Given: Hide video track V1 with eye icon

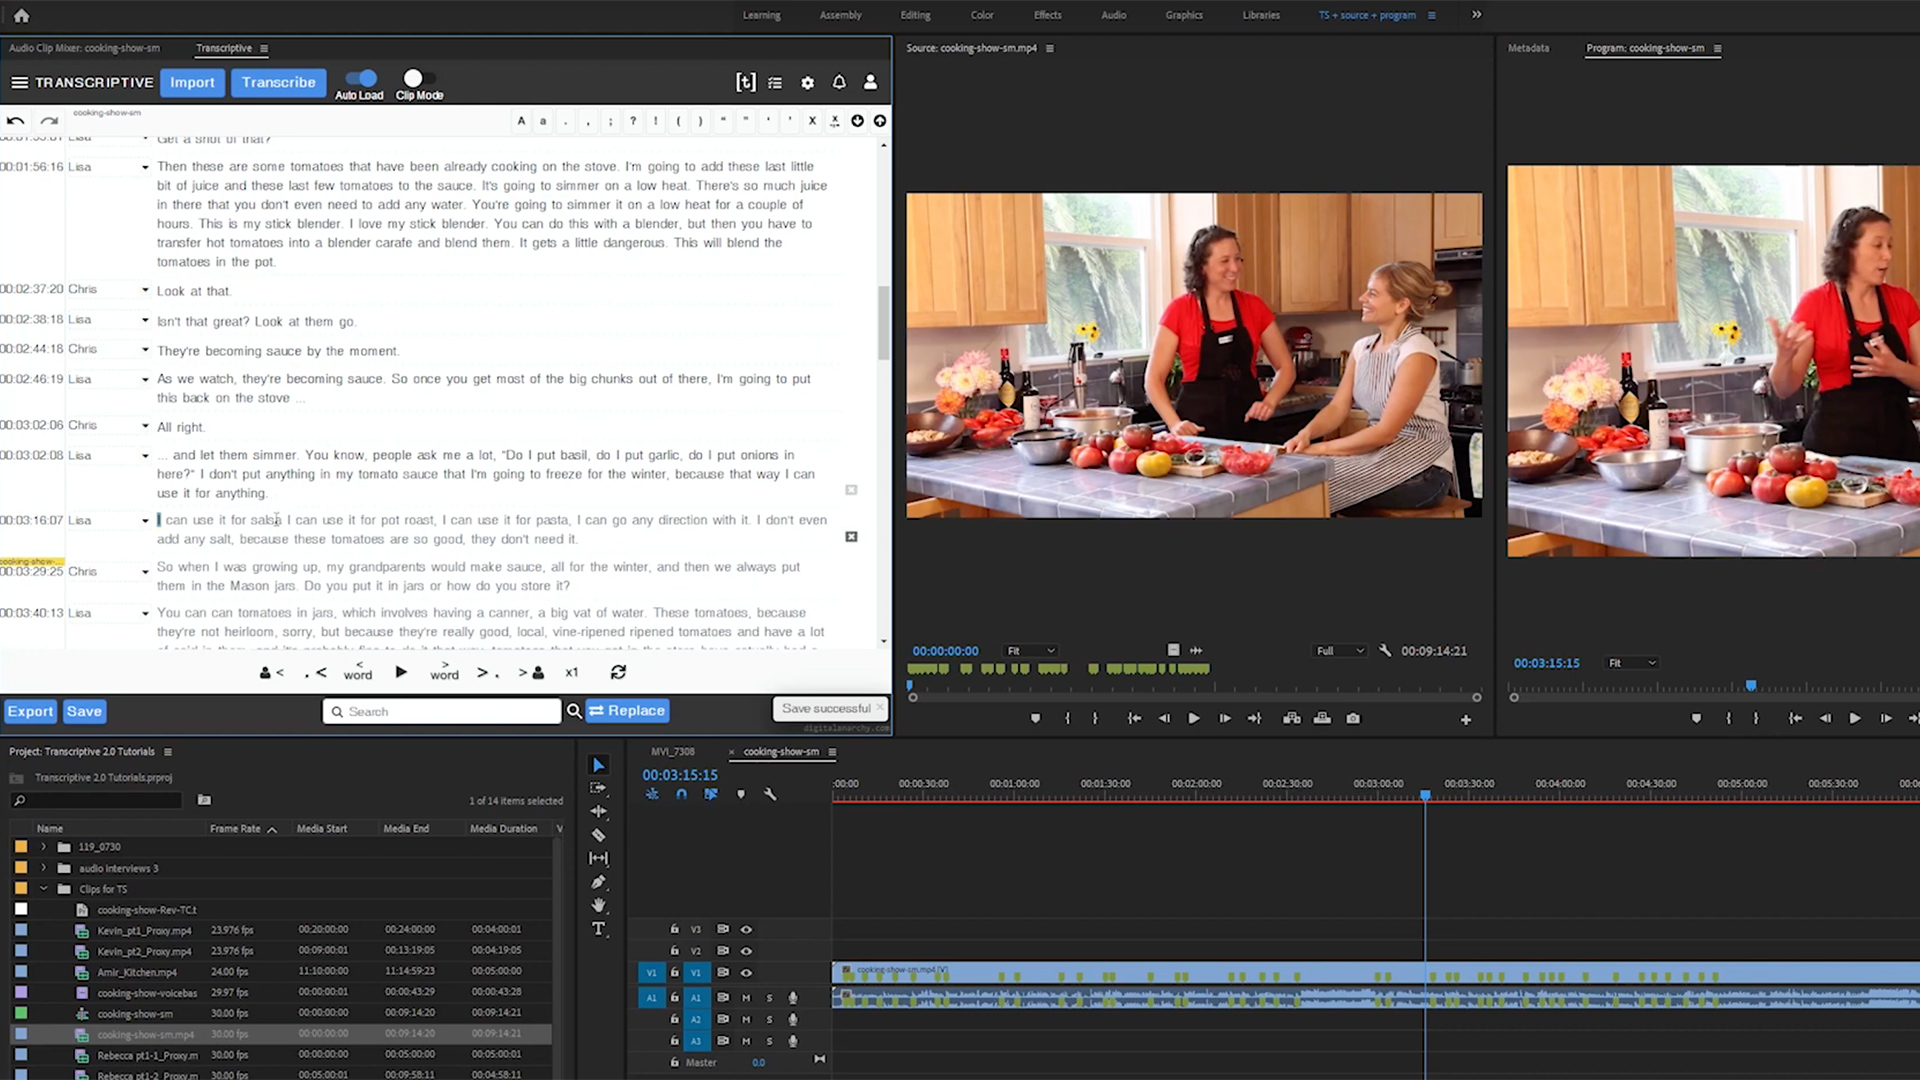Looking at the screenshot, I should (746, 972).
